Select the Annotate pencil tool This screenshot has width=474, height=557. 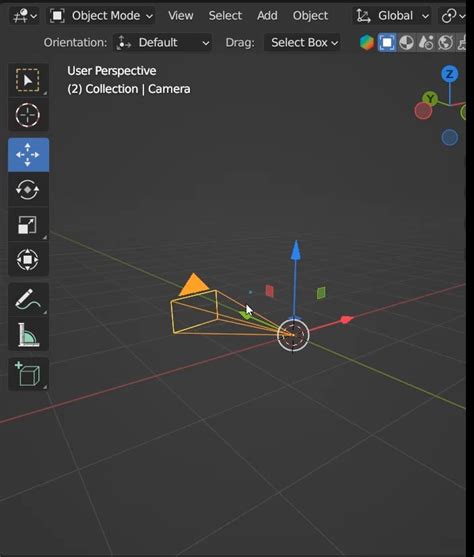(x=28, y=299)
